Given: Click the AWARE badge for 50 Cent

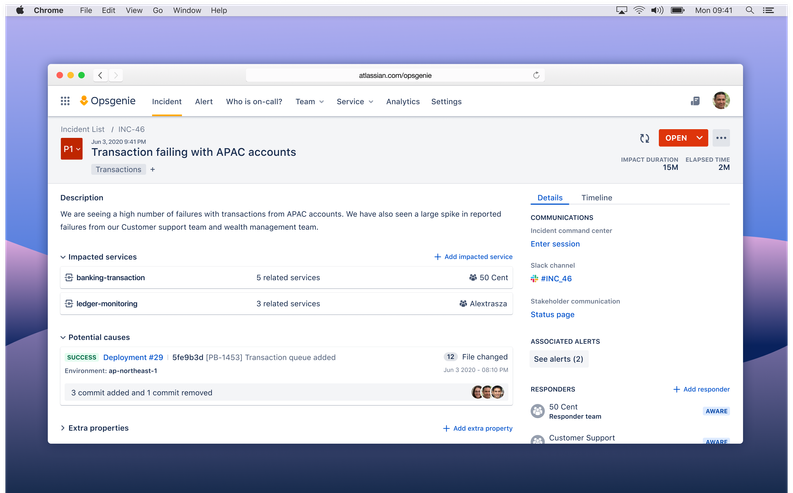Looking at the screenshot, I should [717, 411].
